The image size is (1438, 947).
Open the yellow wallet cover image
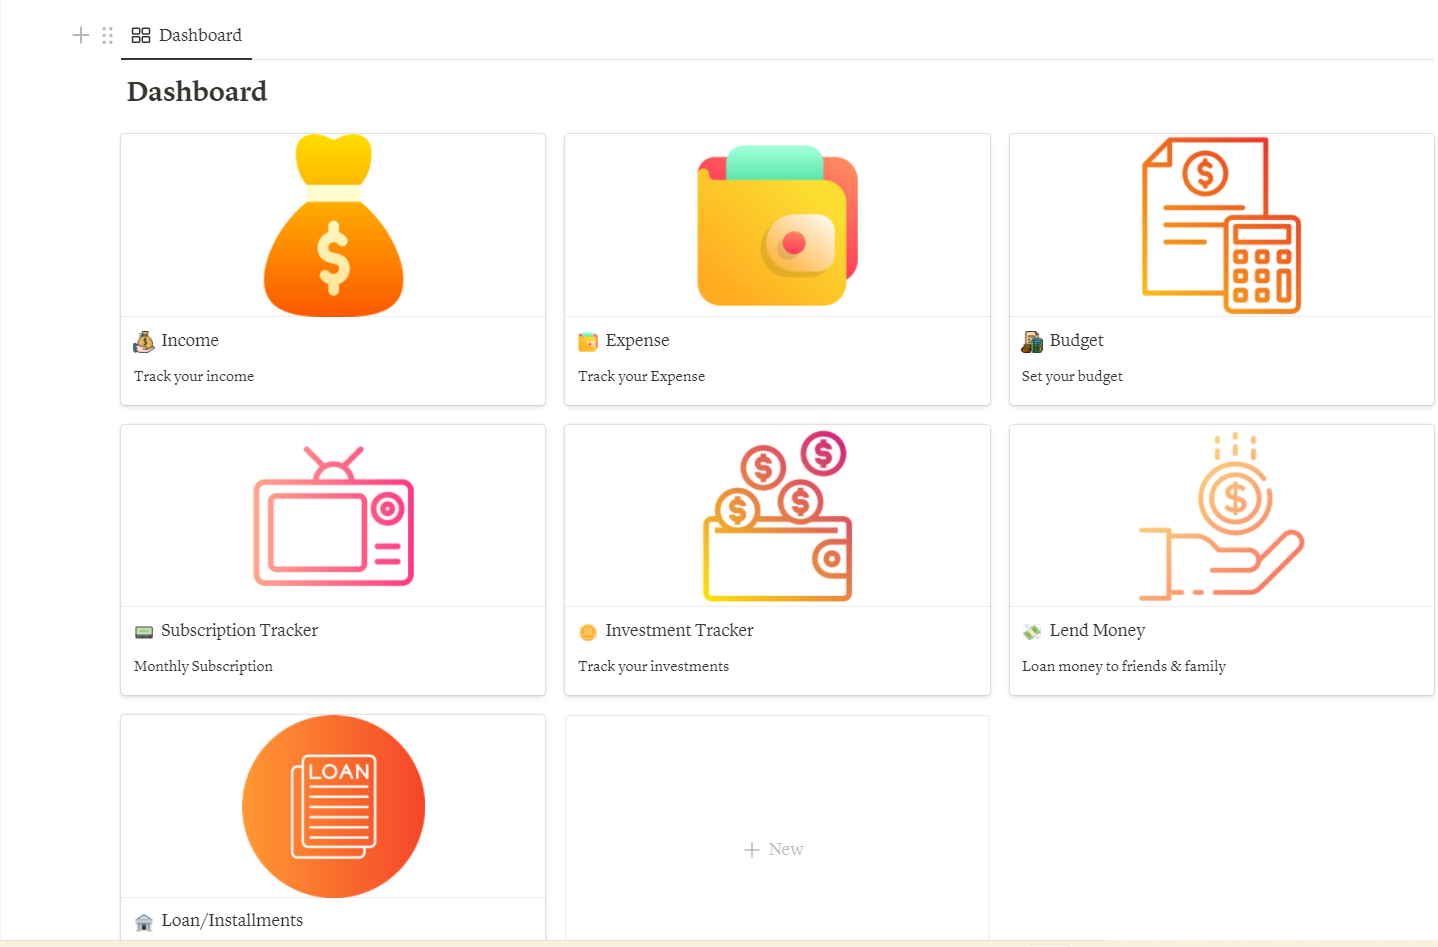777,225
